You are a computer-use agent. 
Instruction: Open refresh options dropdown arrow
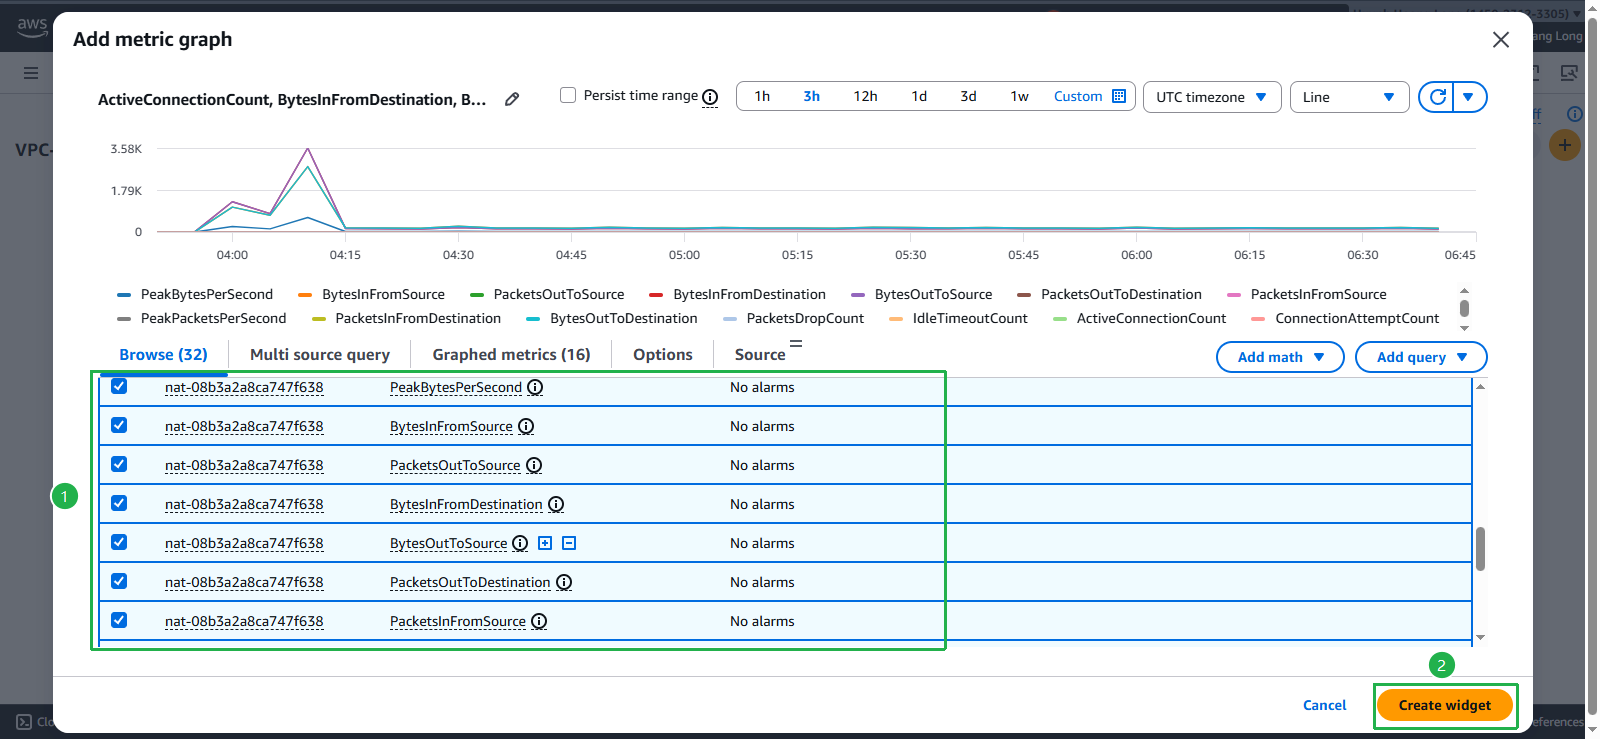[x=1469, y=97]
